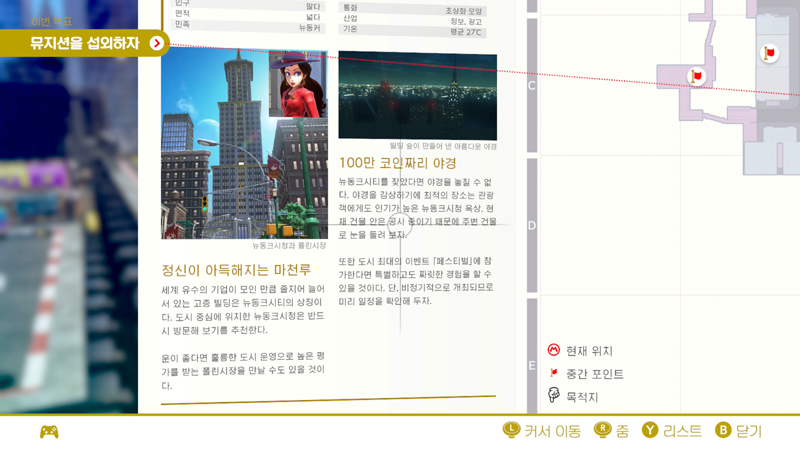The image size is (800, 450).
Task: Click the caption 빌딩 숲이 만들어 낸 아름다운 야경
Action: click(x=443, y=146)
